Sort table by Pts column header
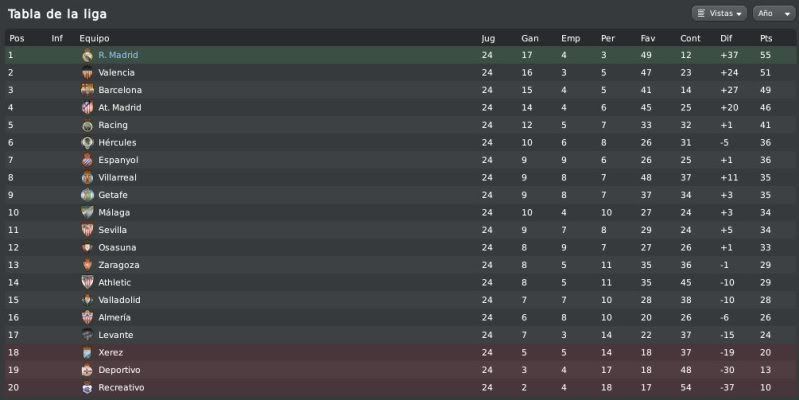This screenshot has width=799, height=400. pos(766,38)
